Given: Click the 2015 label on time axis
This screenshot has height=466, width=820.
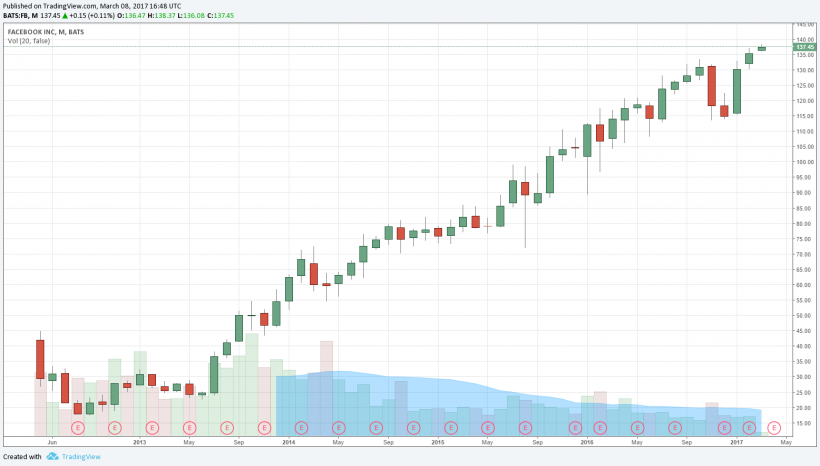Looking at the screenshot, I should (x=438, y=442).
